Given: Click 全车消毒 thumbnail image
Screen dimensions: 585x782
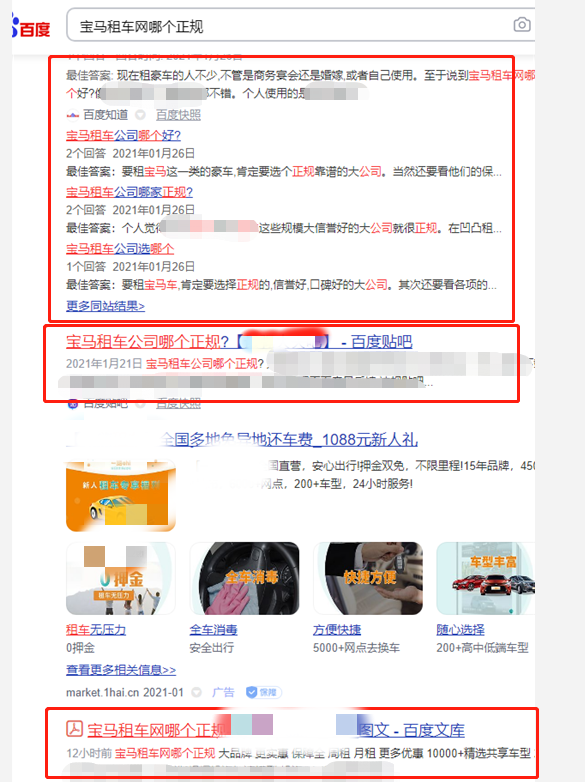Looking at the screenshot, I should click(x=244, y=578).
